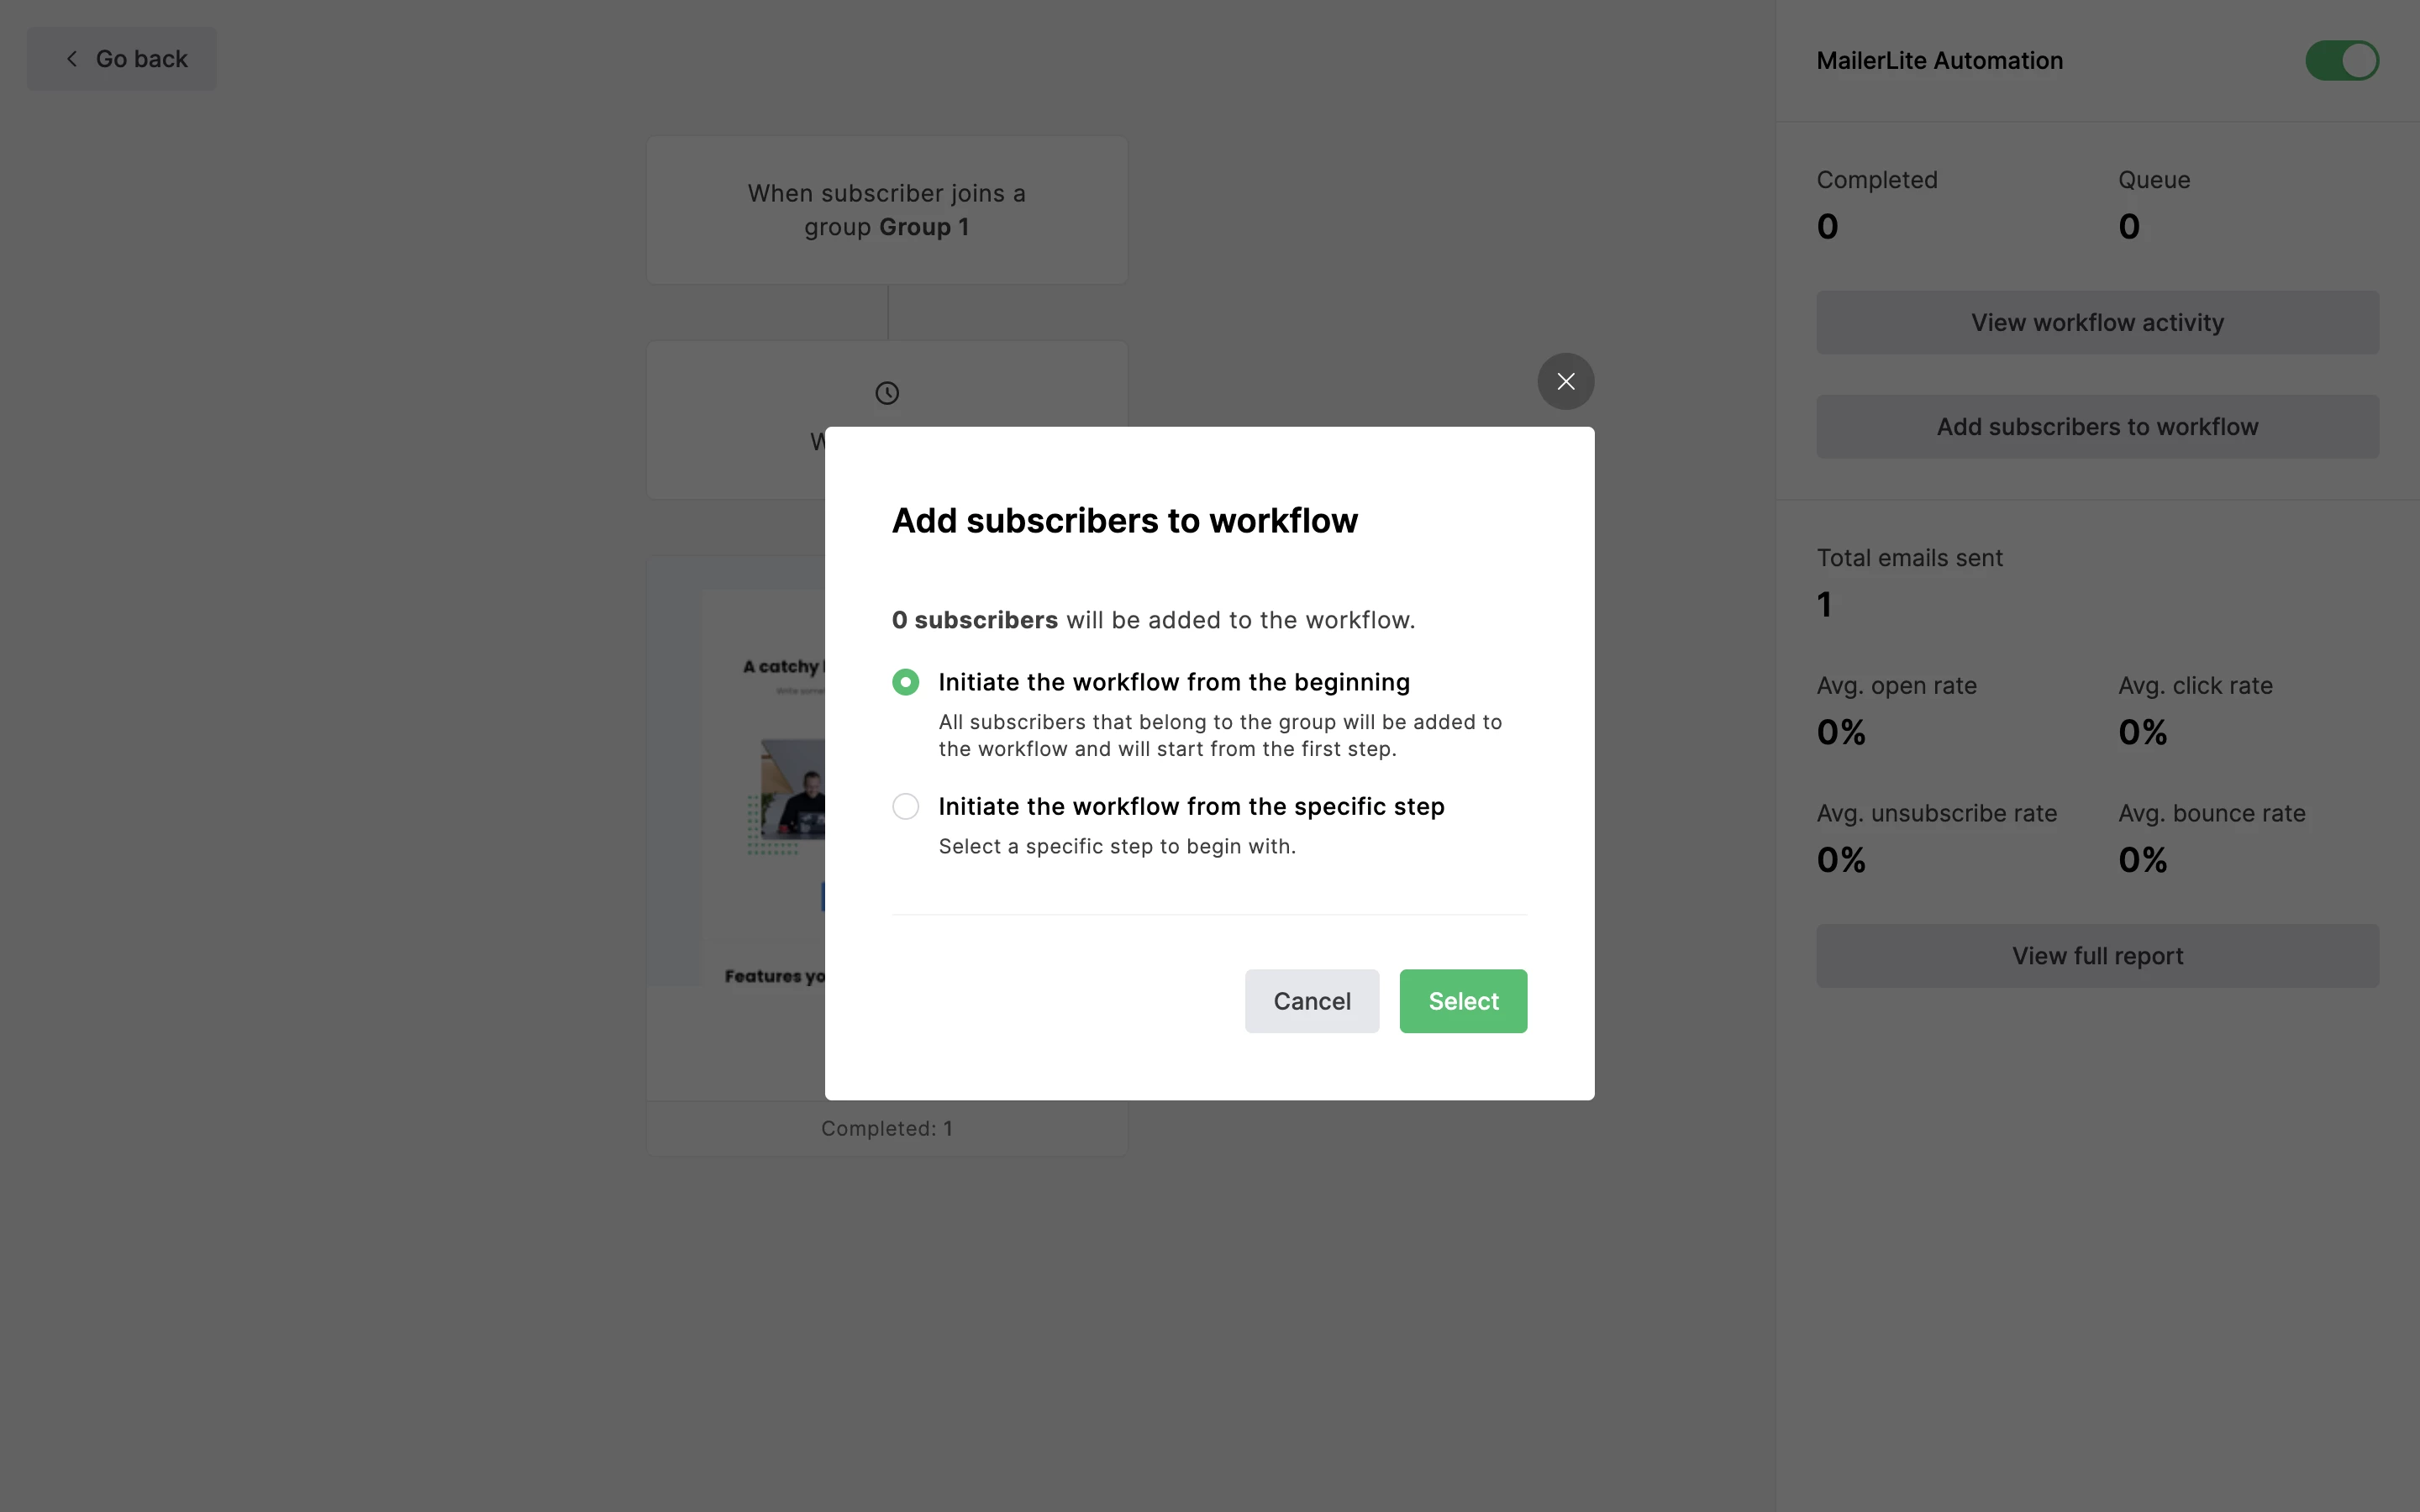Screen dimensions: 2420x1512
Task: Open View workflow activity
Action: point(2097,323)
